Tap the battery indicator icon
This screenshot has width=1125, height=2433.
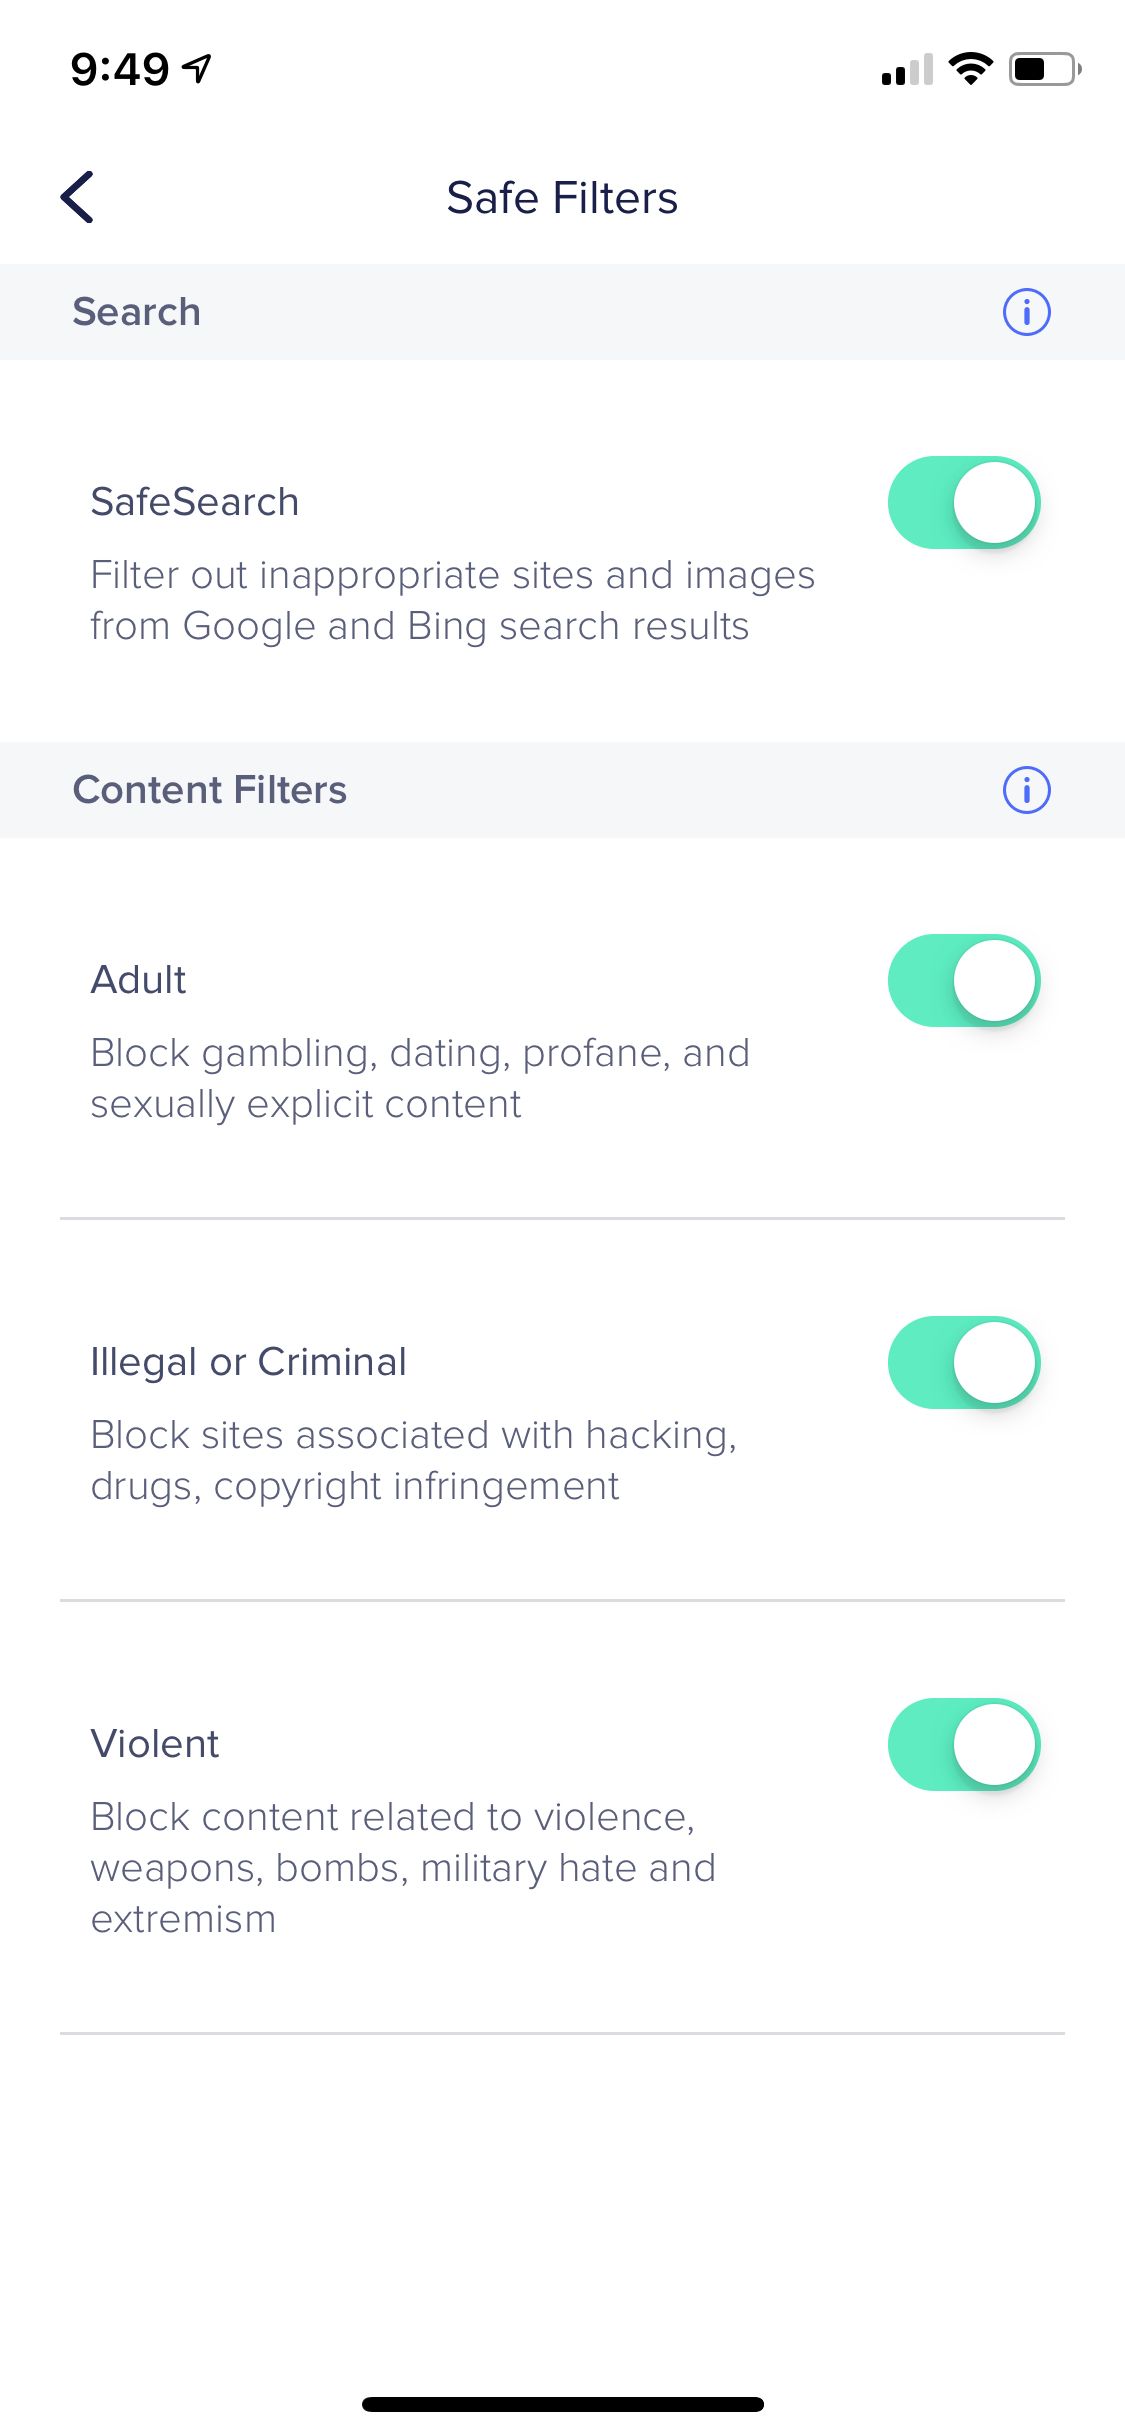point(1045,69)
